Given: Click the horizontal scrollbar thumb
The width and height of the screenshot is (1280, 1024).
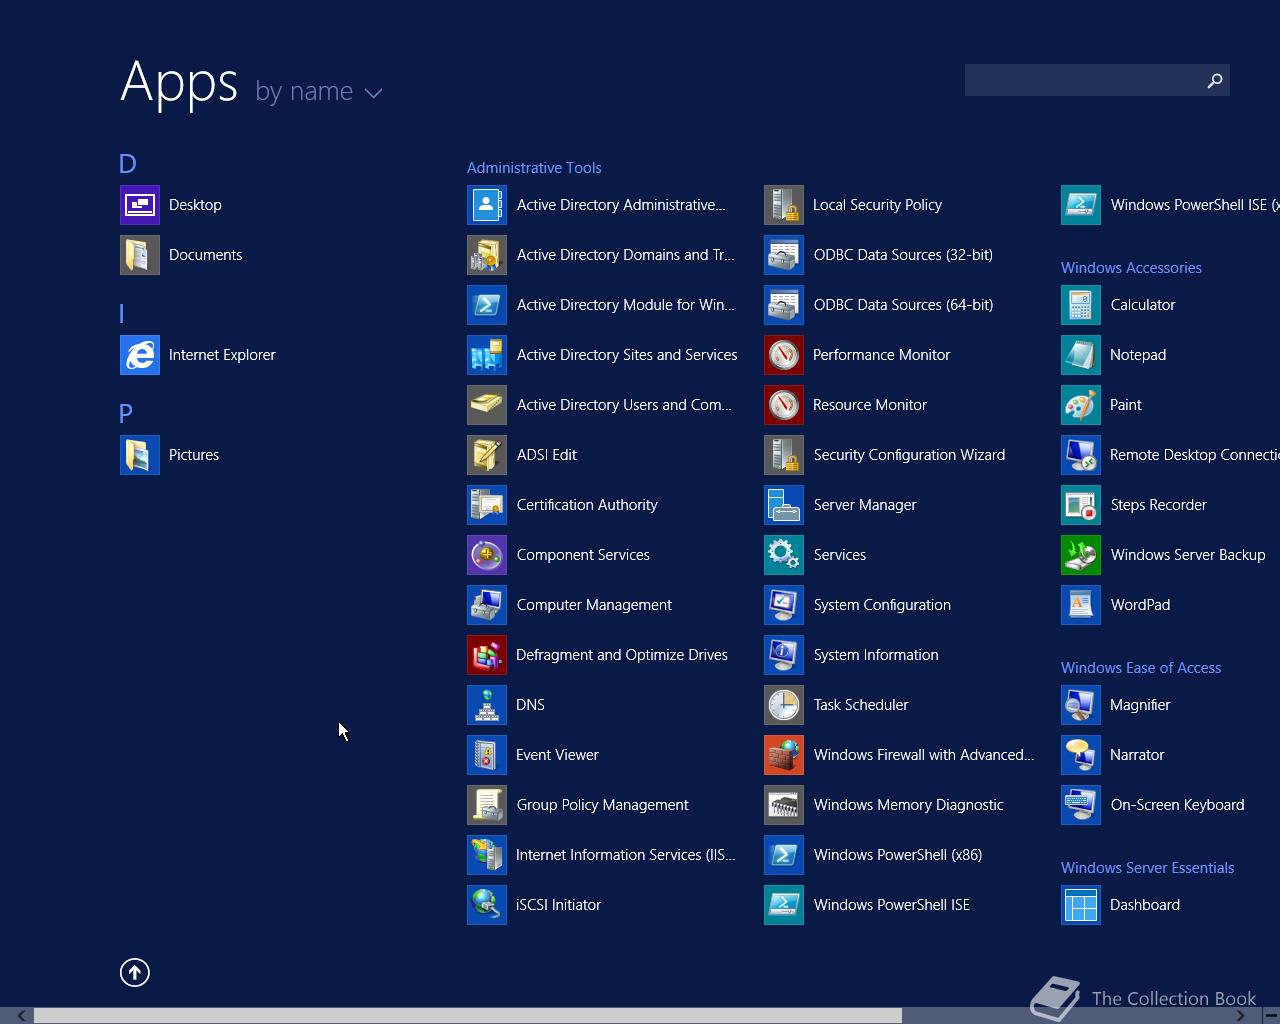Looking at the screenshot, I should [x=468, y=1016].
